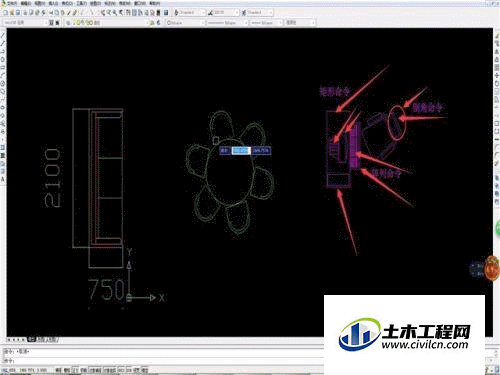Toggle 栅格 grid display in status bar
The image size is (500, 375).
(x=67, y=370)
